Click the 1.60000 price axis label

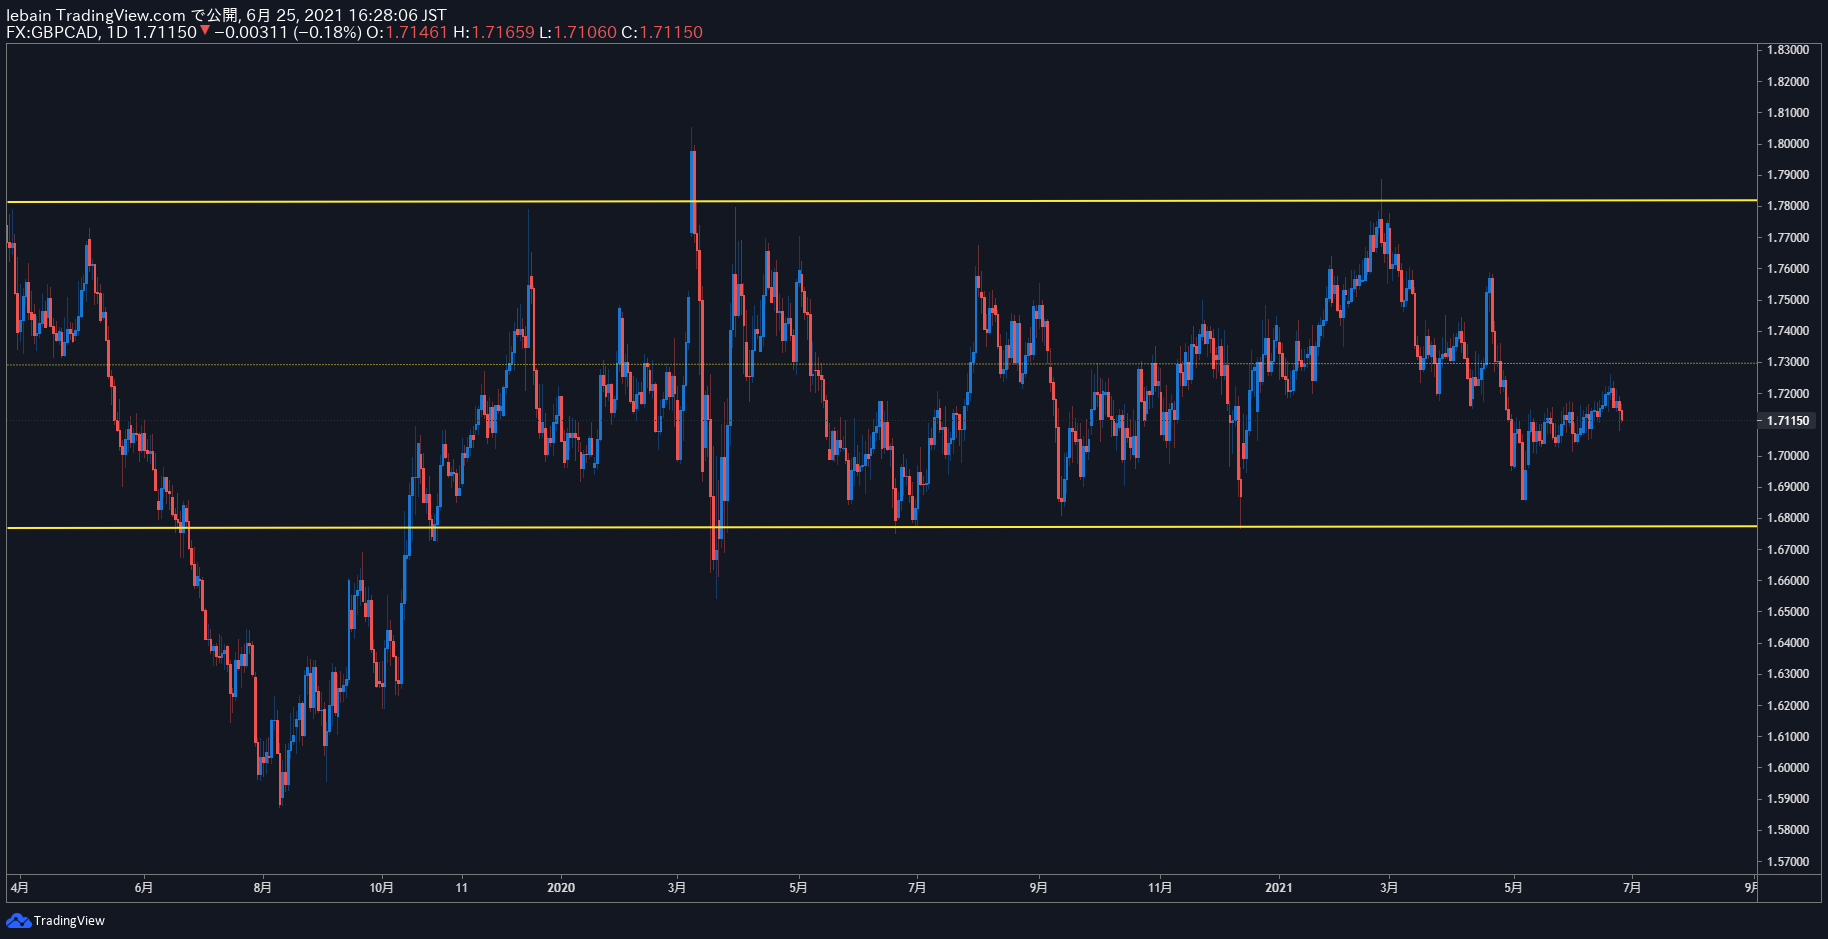[x=1788, y=768]
